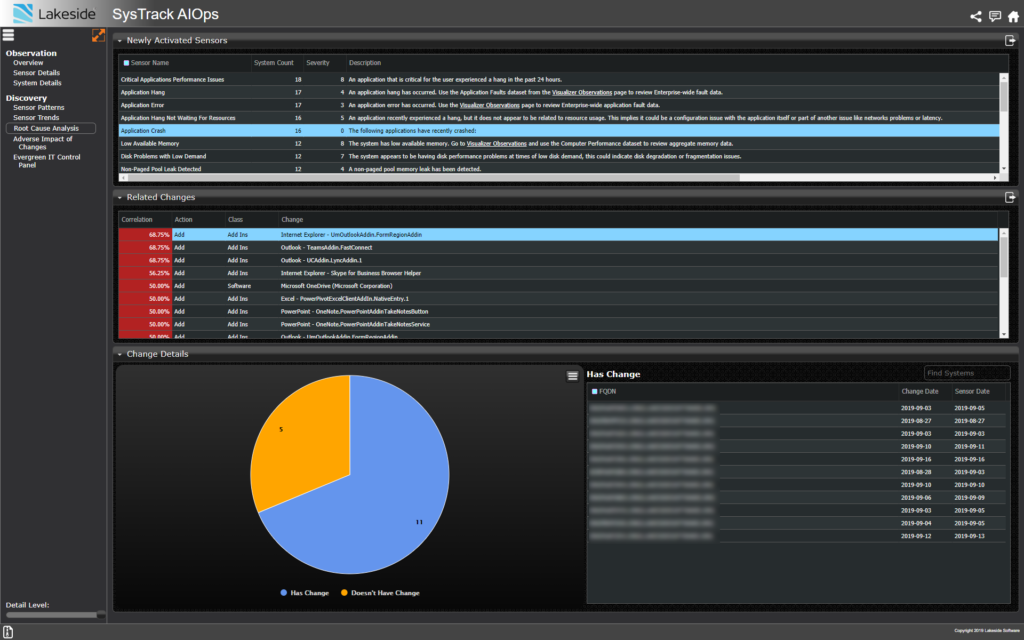1024x640 pixels.
Task: Open Sensor Trends page
Action: pyautogui.click(x=36, y=118)
